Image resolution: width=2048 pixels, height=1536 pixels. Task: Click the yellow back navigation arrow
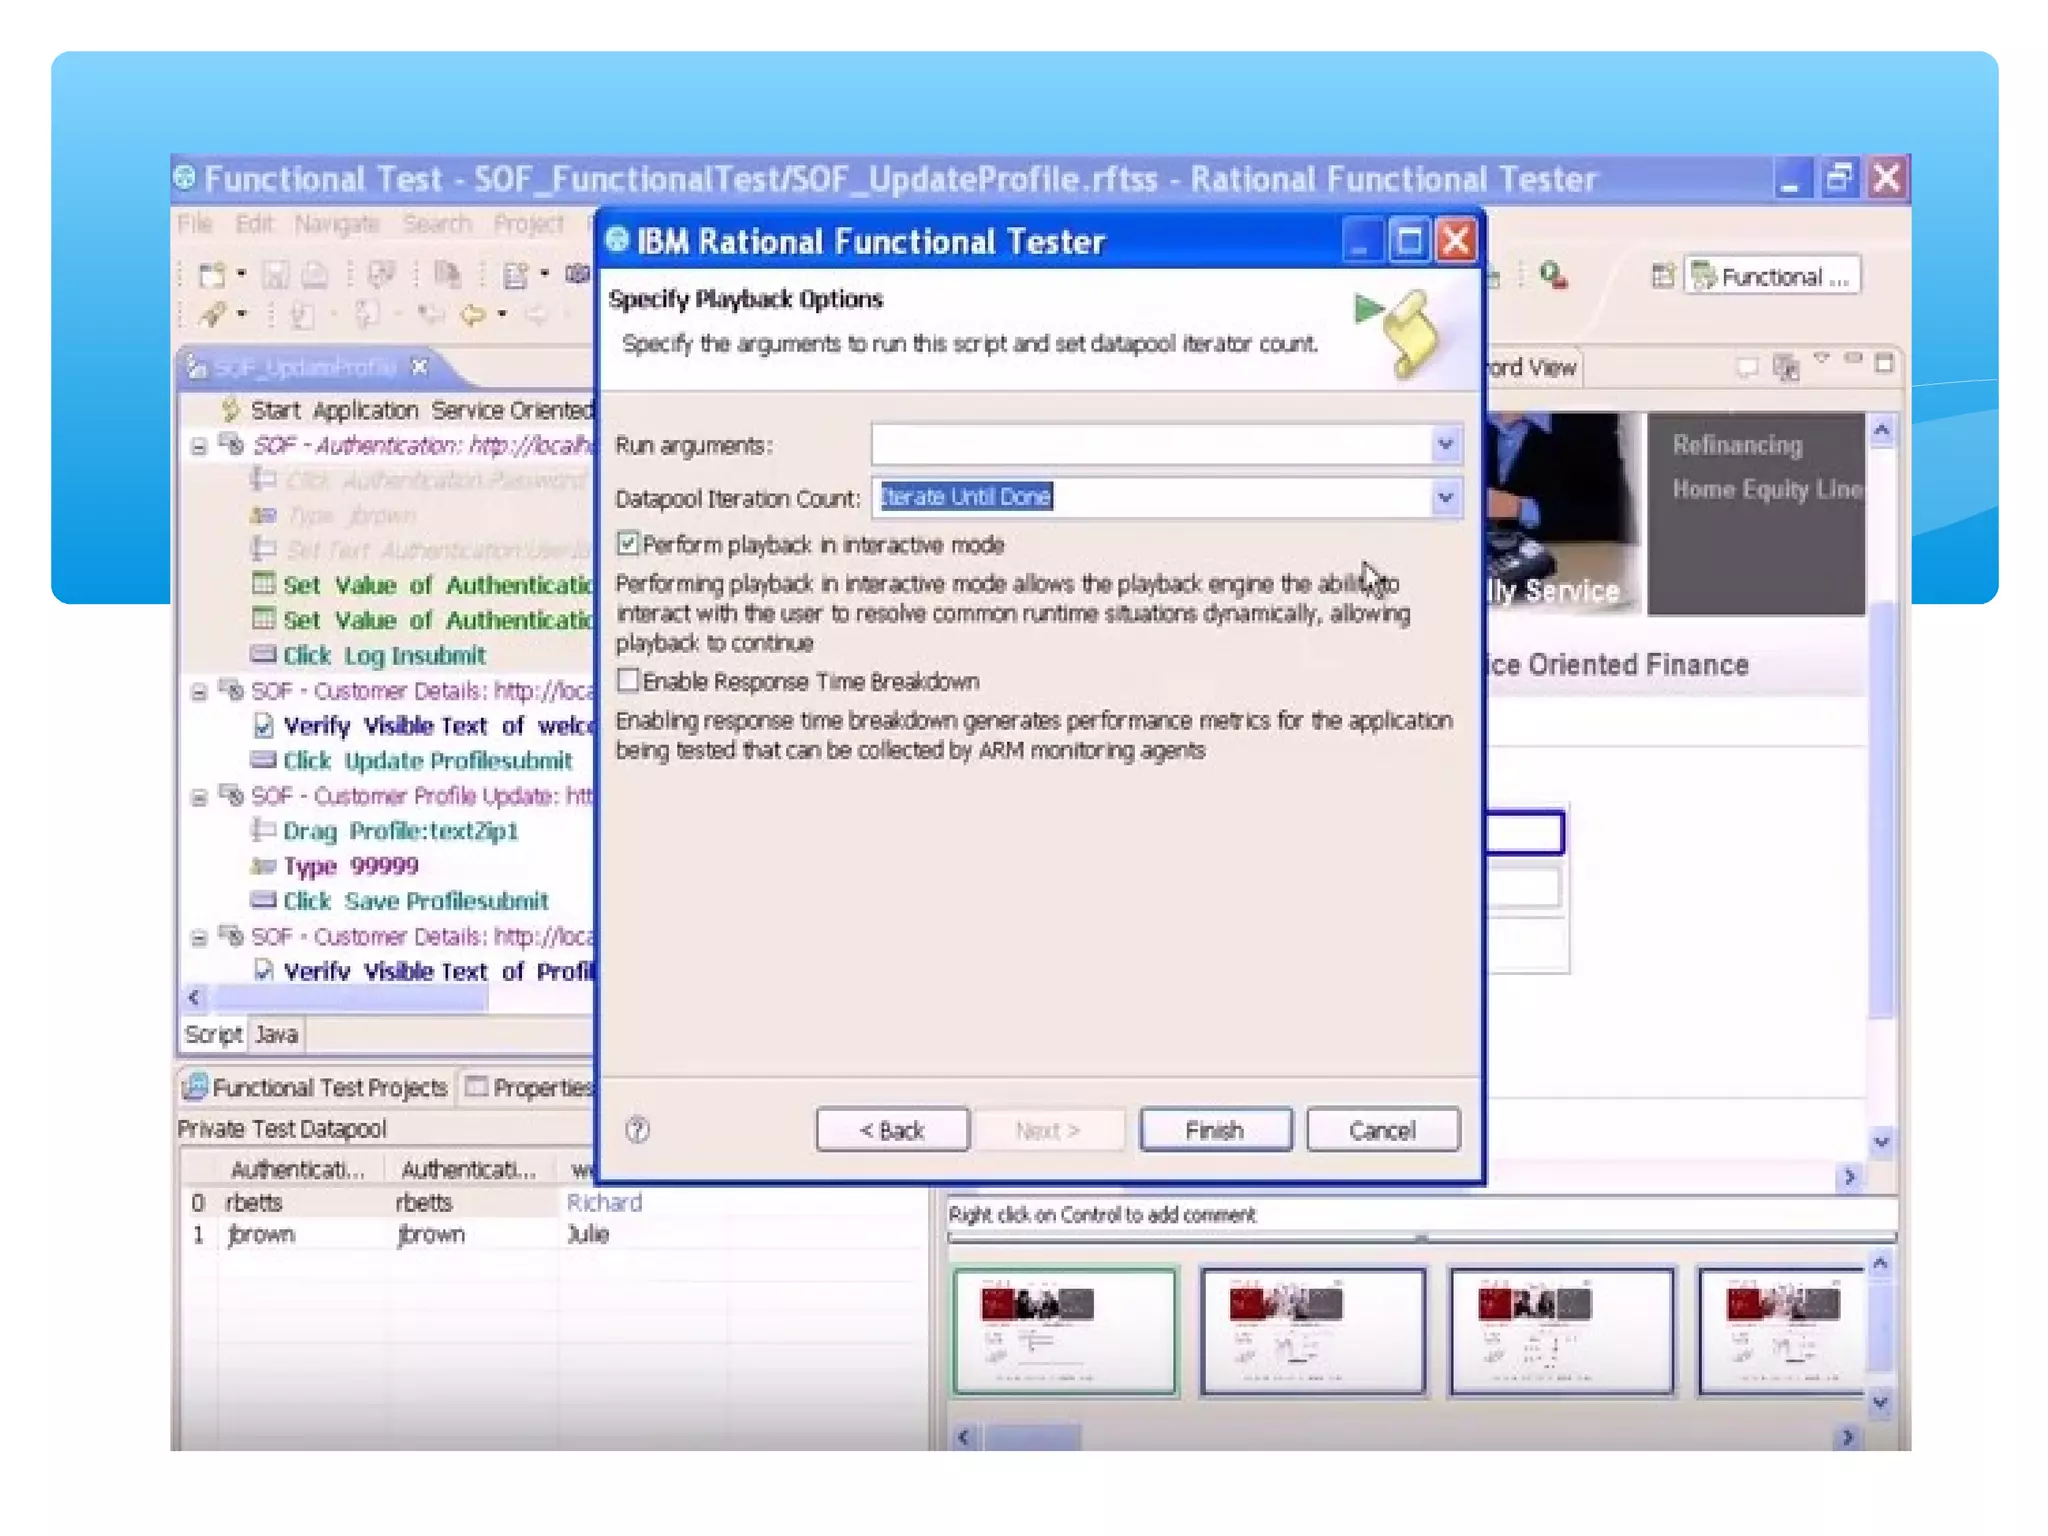pos(473,316)
